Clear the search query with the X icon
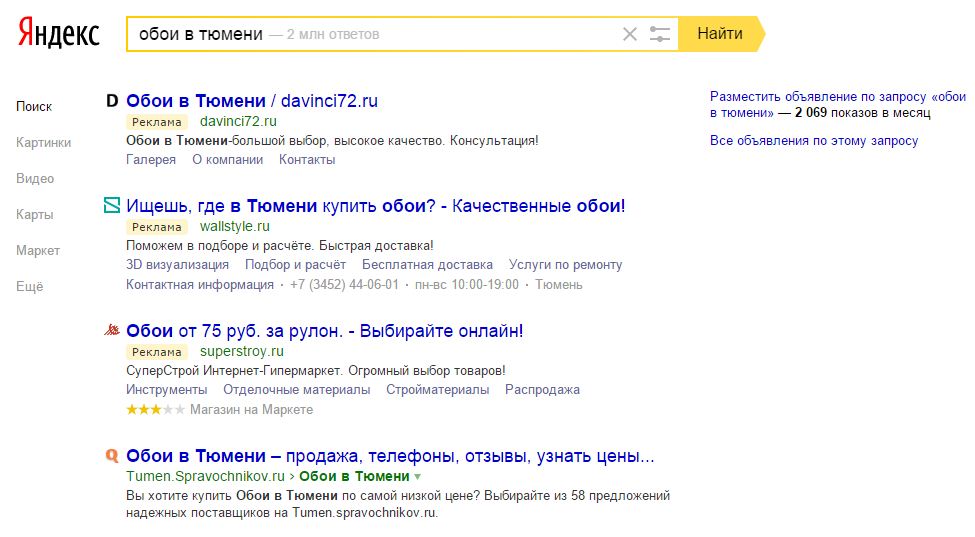Screen dimensions: 975x537 point(630,34)
